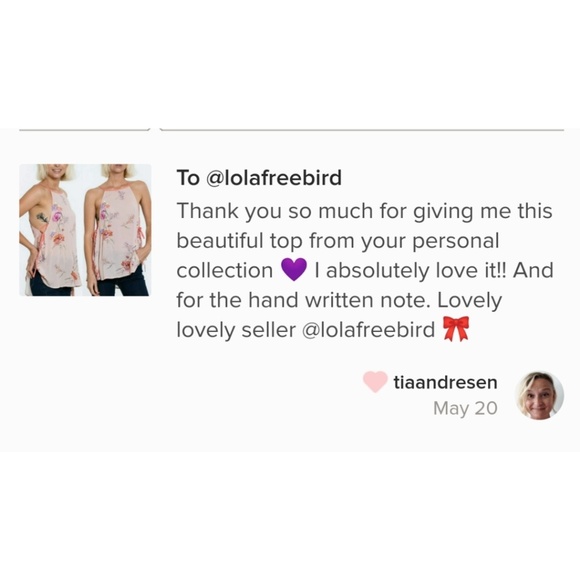Click the word 'collection' before the purple heart
580x579 pixels.
(x=225, y=270)
